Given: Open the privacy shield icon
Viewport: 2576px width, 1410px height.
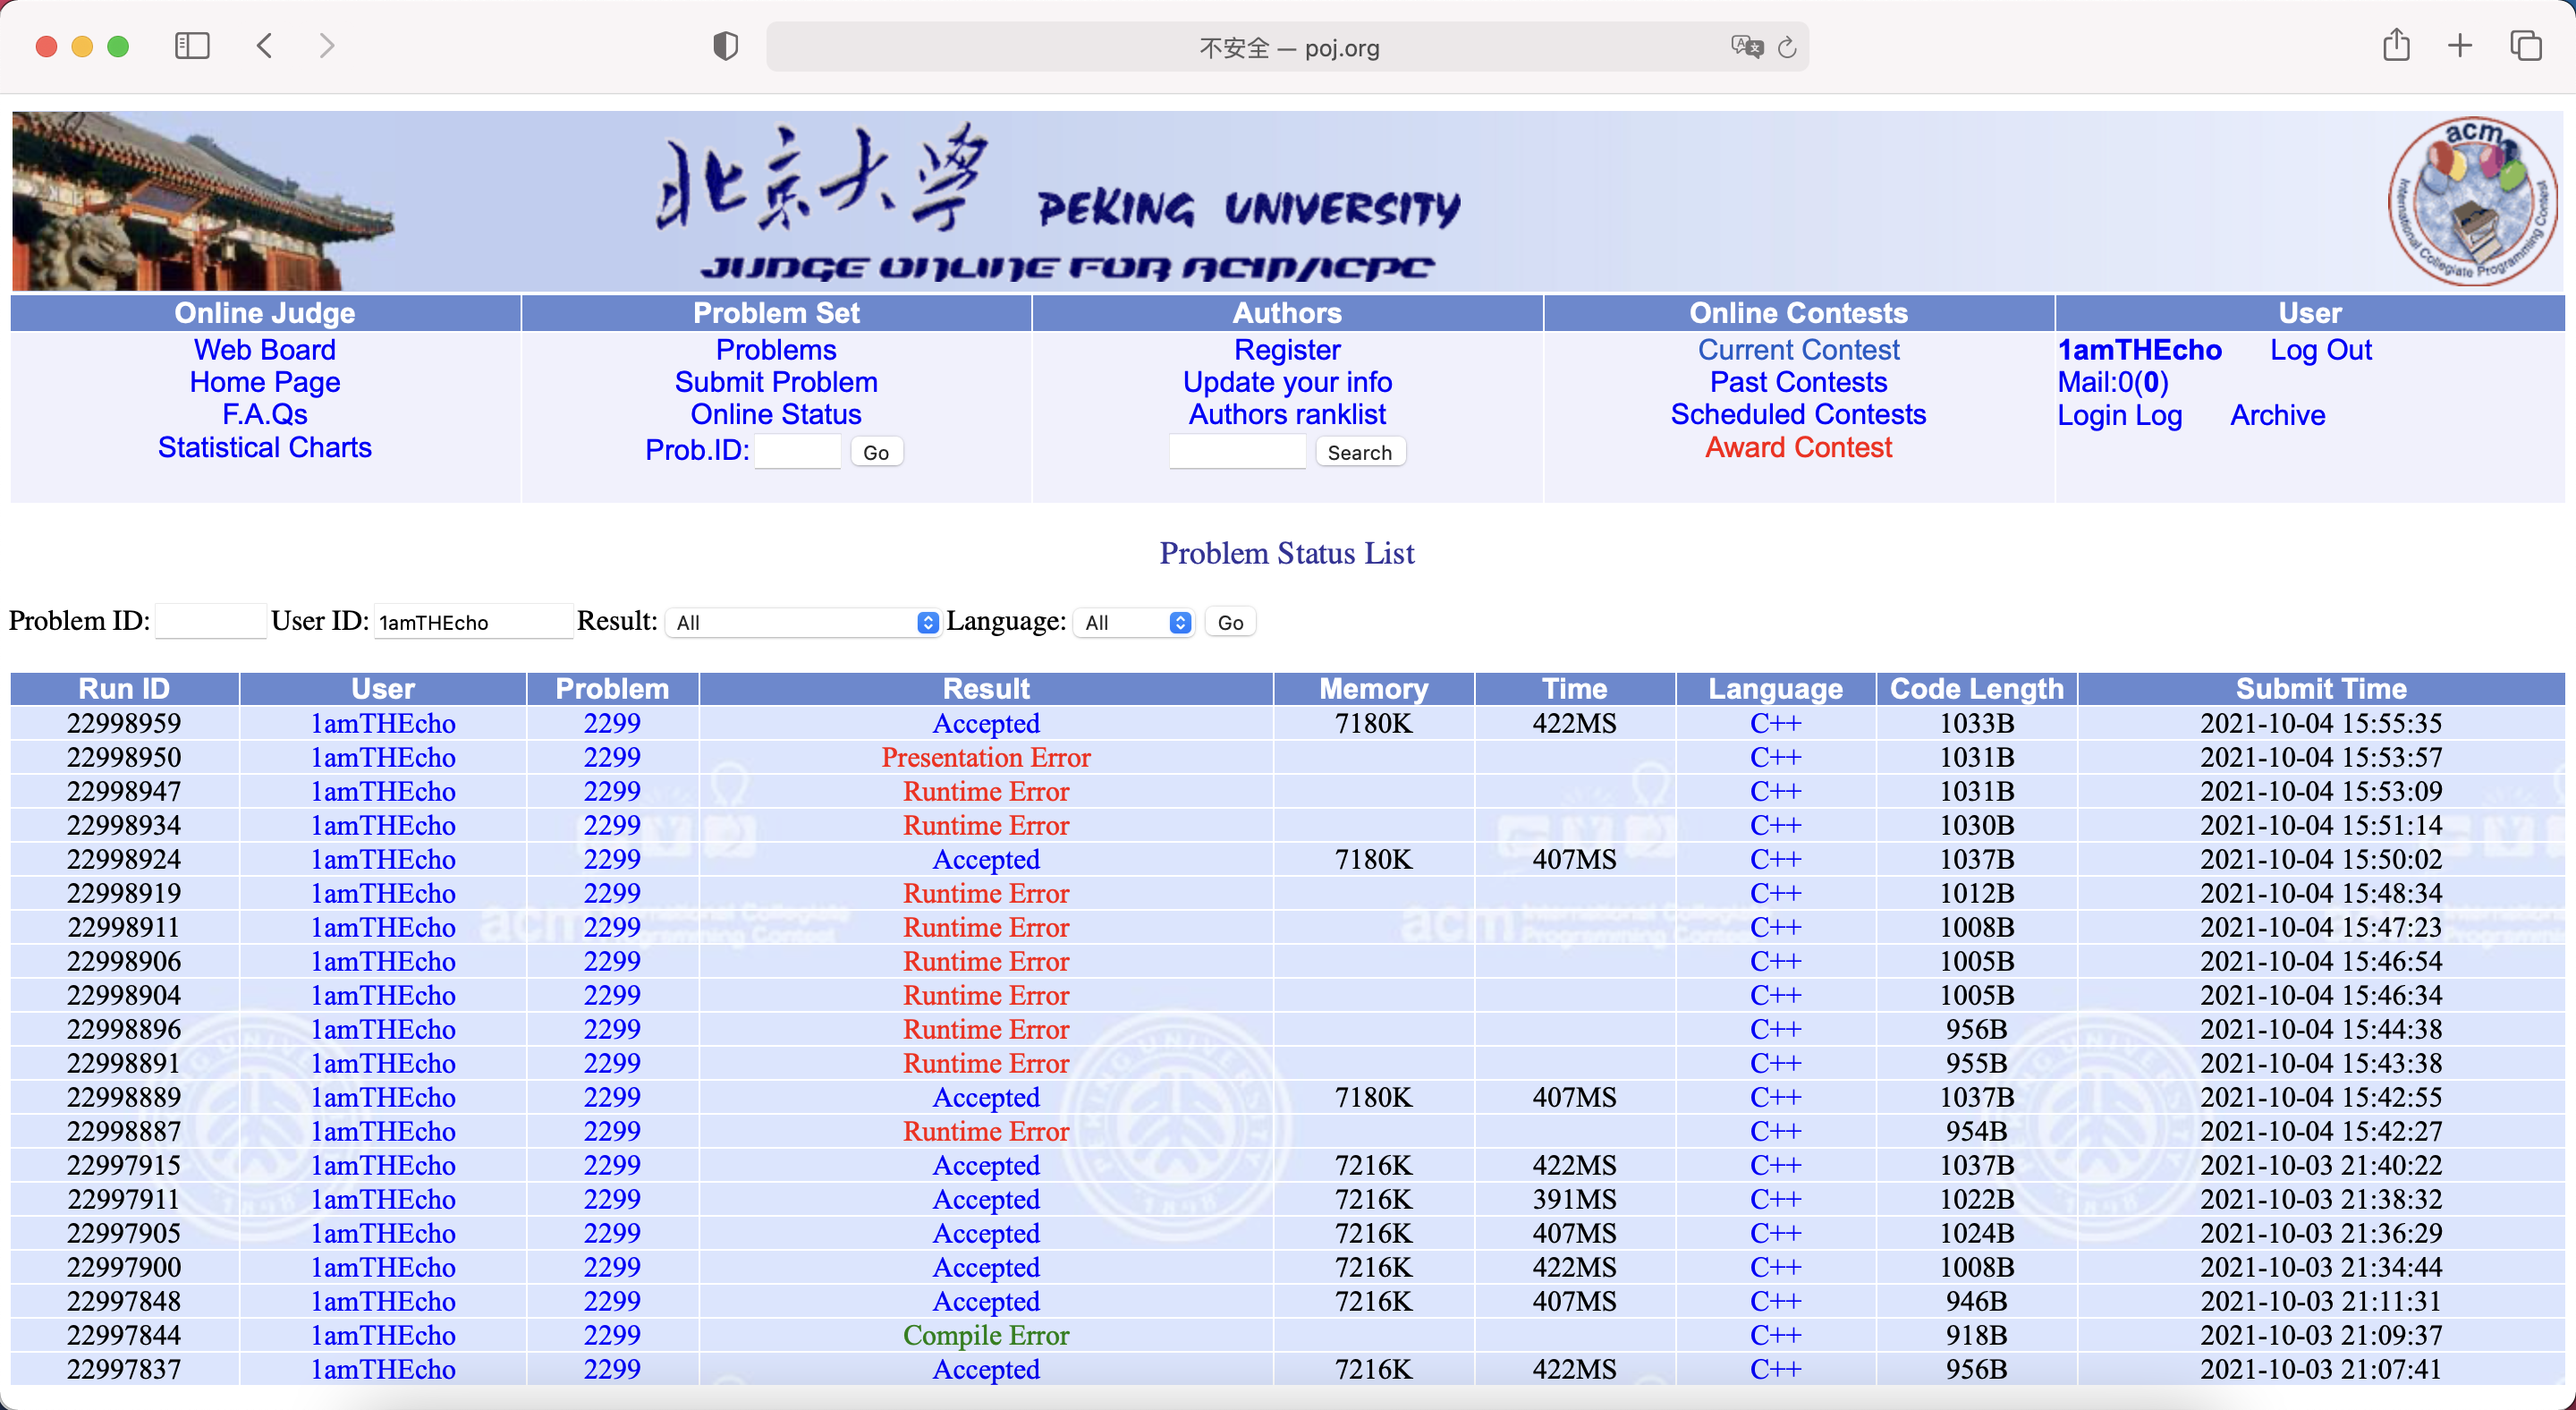Looking at the screenshot, I should tap(725, 46).
